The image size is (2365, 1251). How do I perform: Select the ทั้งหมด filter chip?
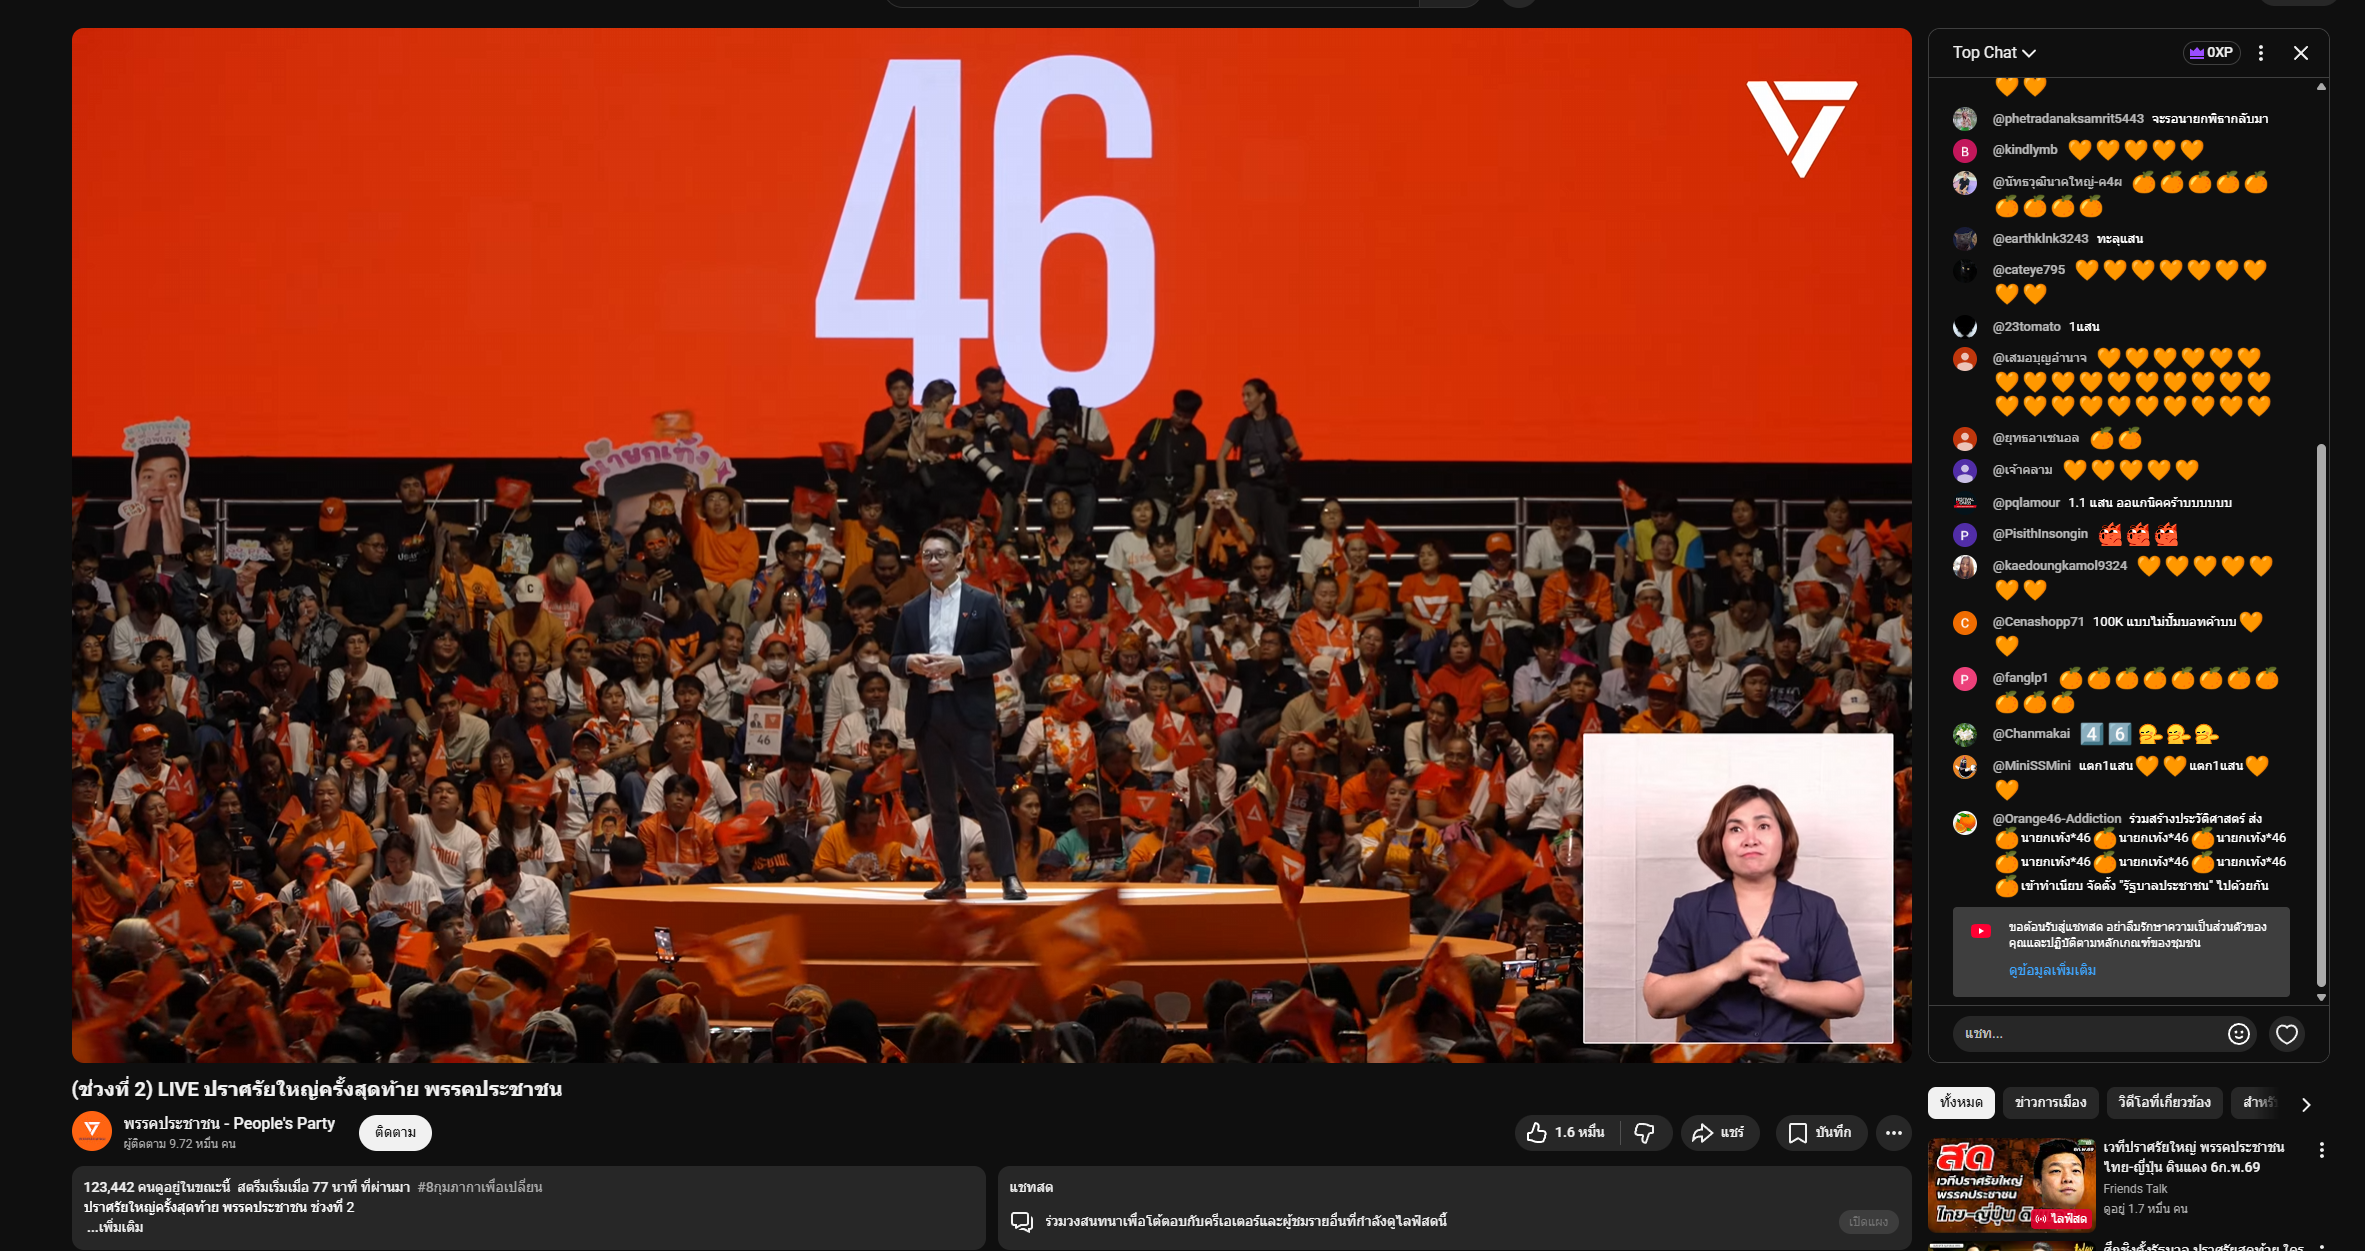click(x=1960, y=1102)
